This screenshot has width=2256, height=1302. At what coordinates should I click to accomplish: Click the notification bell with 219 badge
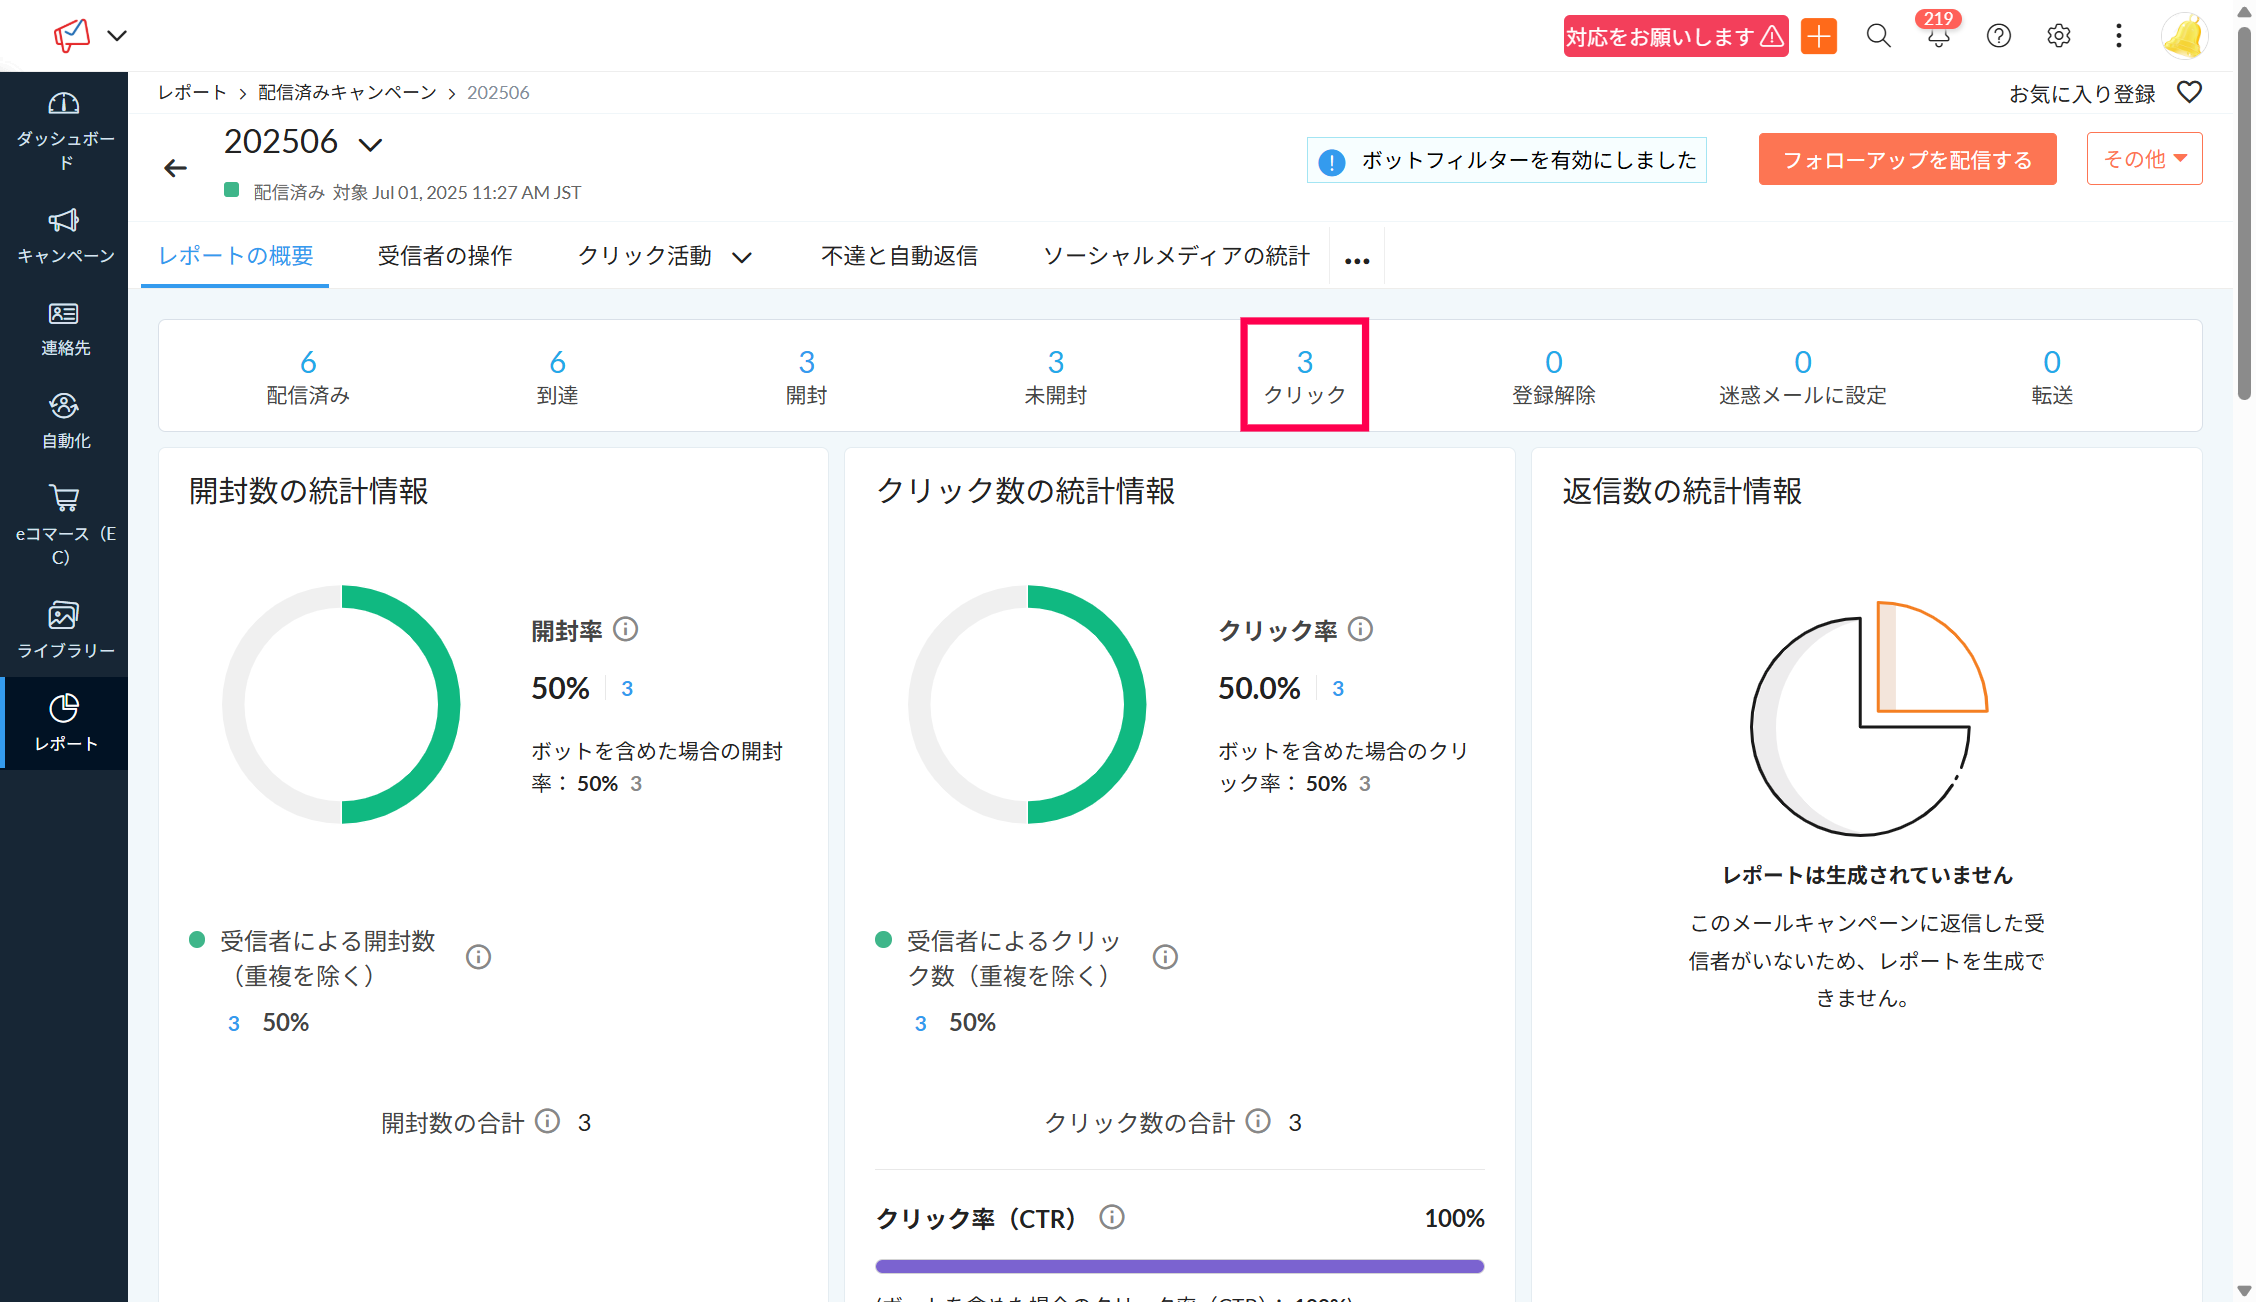[1938, 37]
